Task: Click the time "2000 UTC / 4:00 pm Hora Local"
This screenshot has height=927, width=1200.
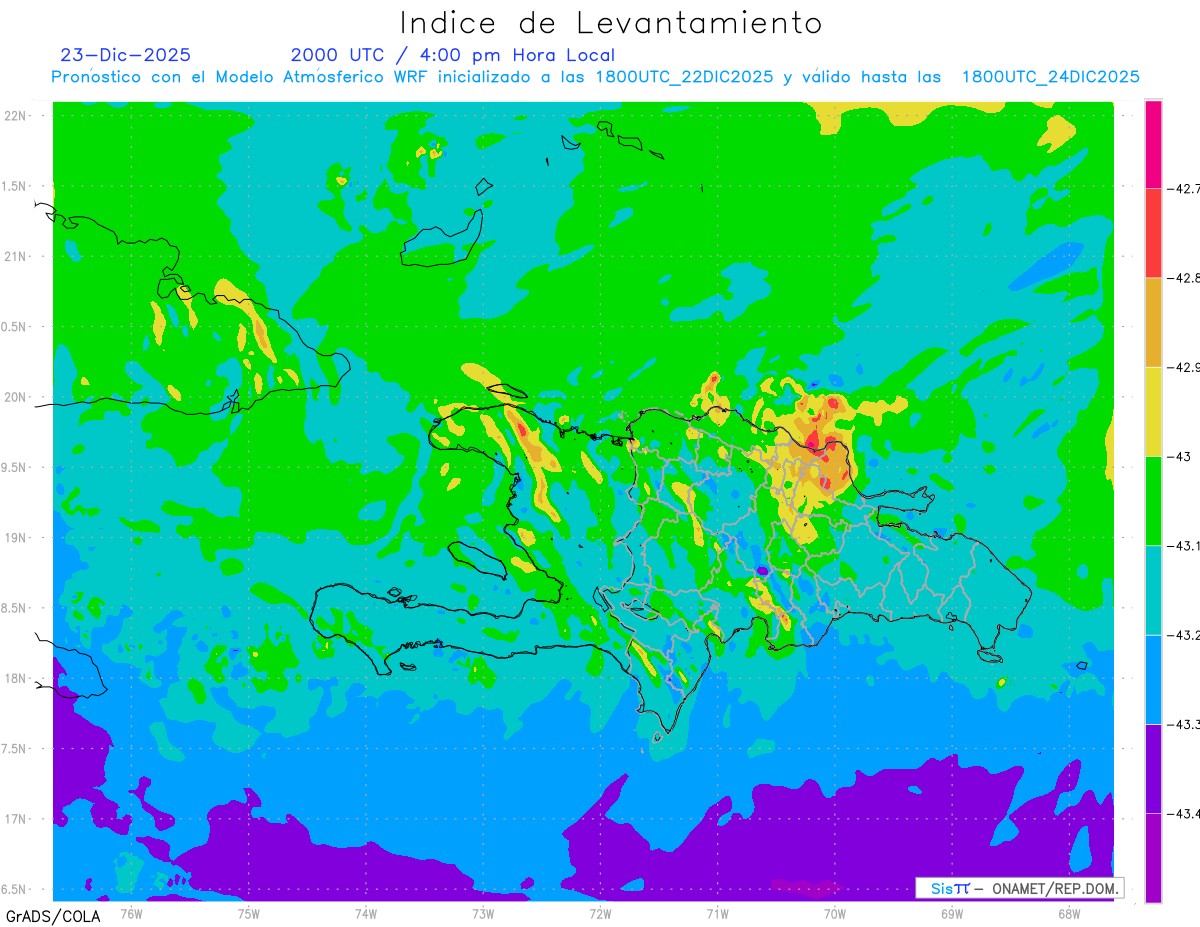Action: [x=453, y=55]
